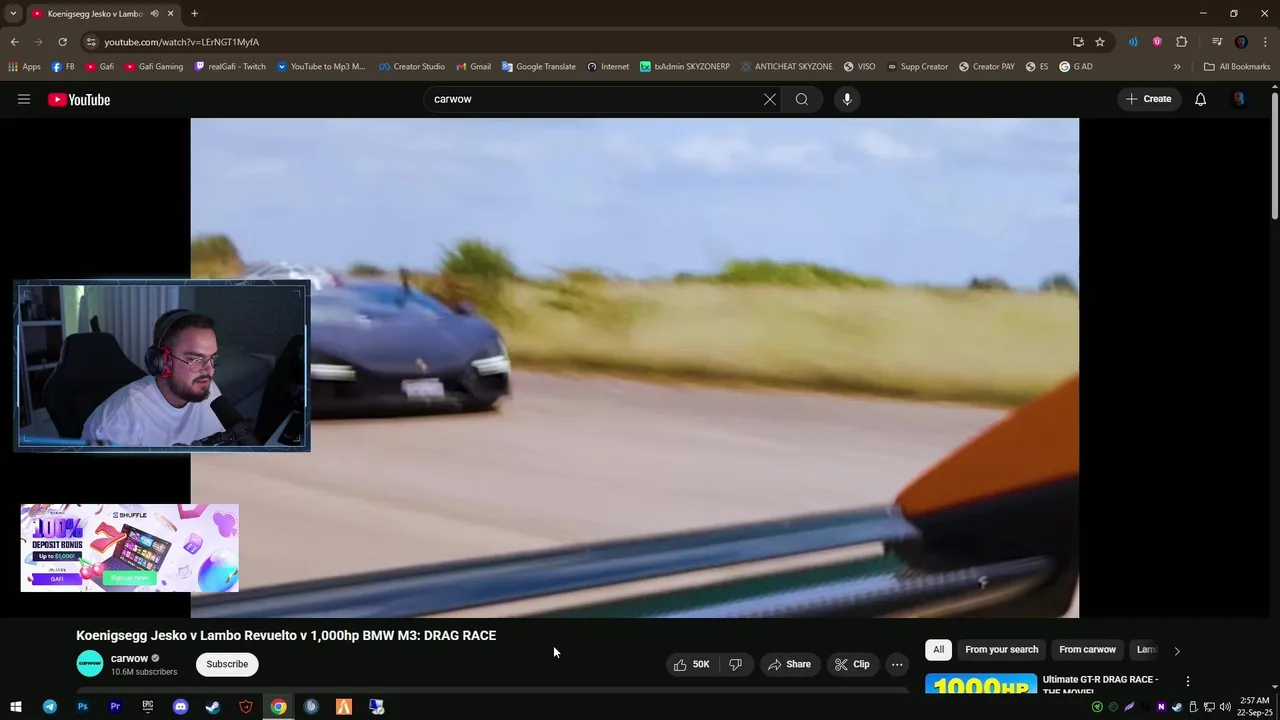Open the tab search dropdown arrow
Image resolution: width=1280 pixels, height=720 pixels.
[13, 14]
